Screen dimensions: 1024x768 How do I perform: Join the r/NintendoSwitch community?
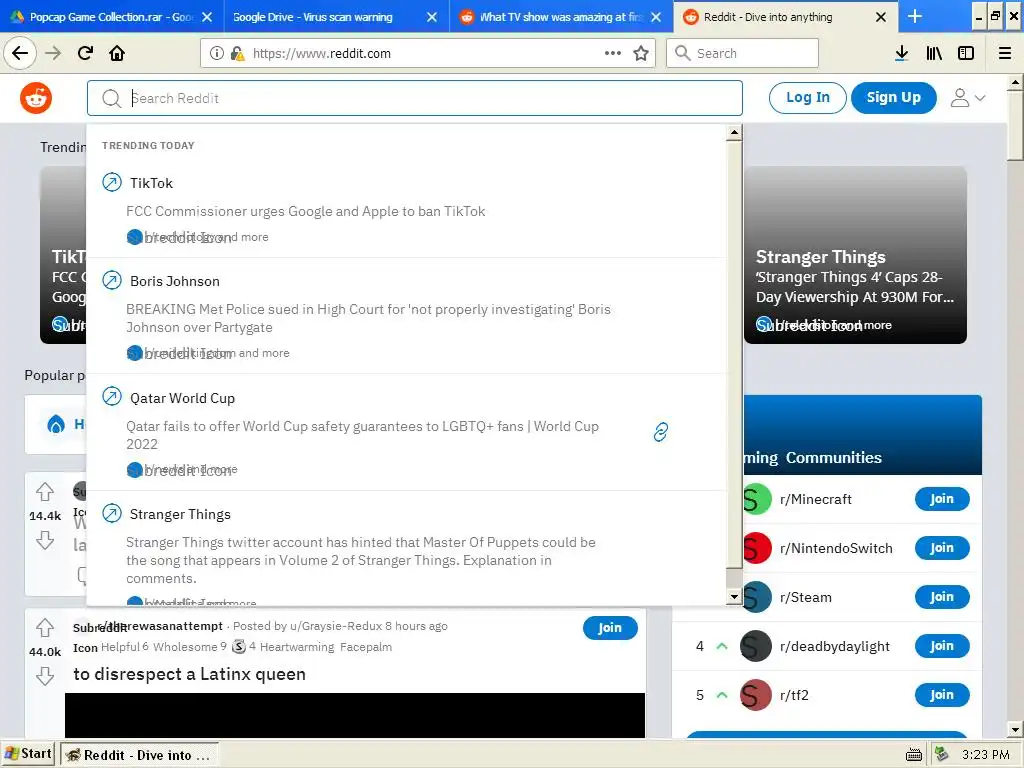(942, 549)
